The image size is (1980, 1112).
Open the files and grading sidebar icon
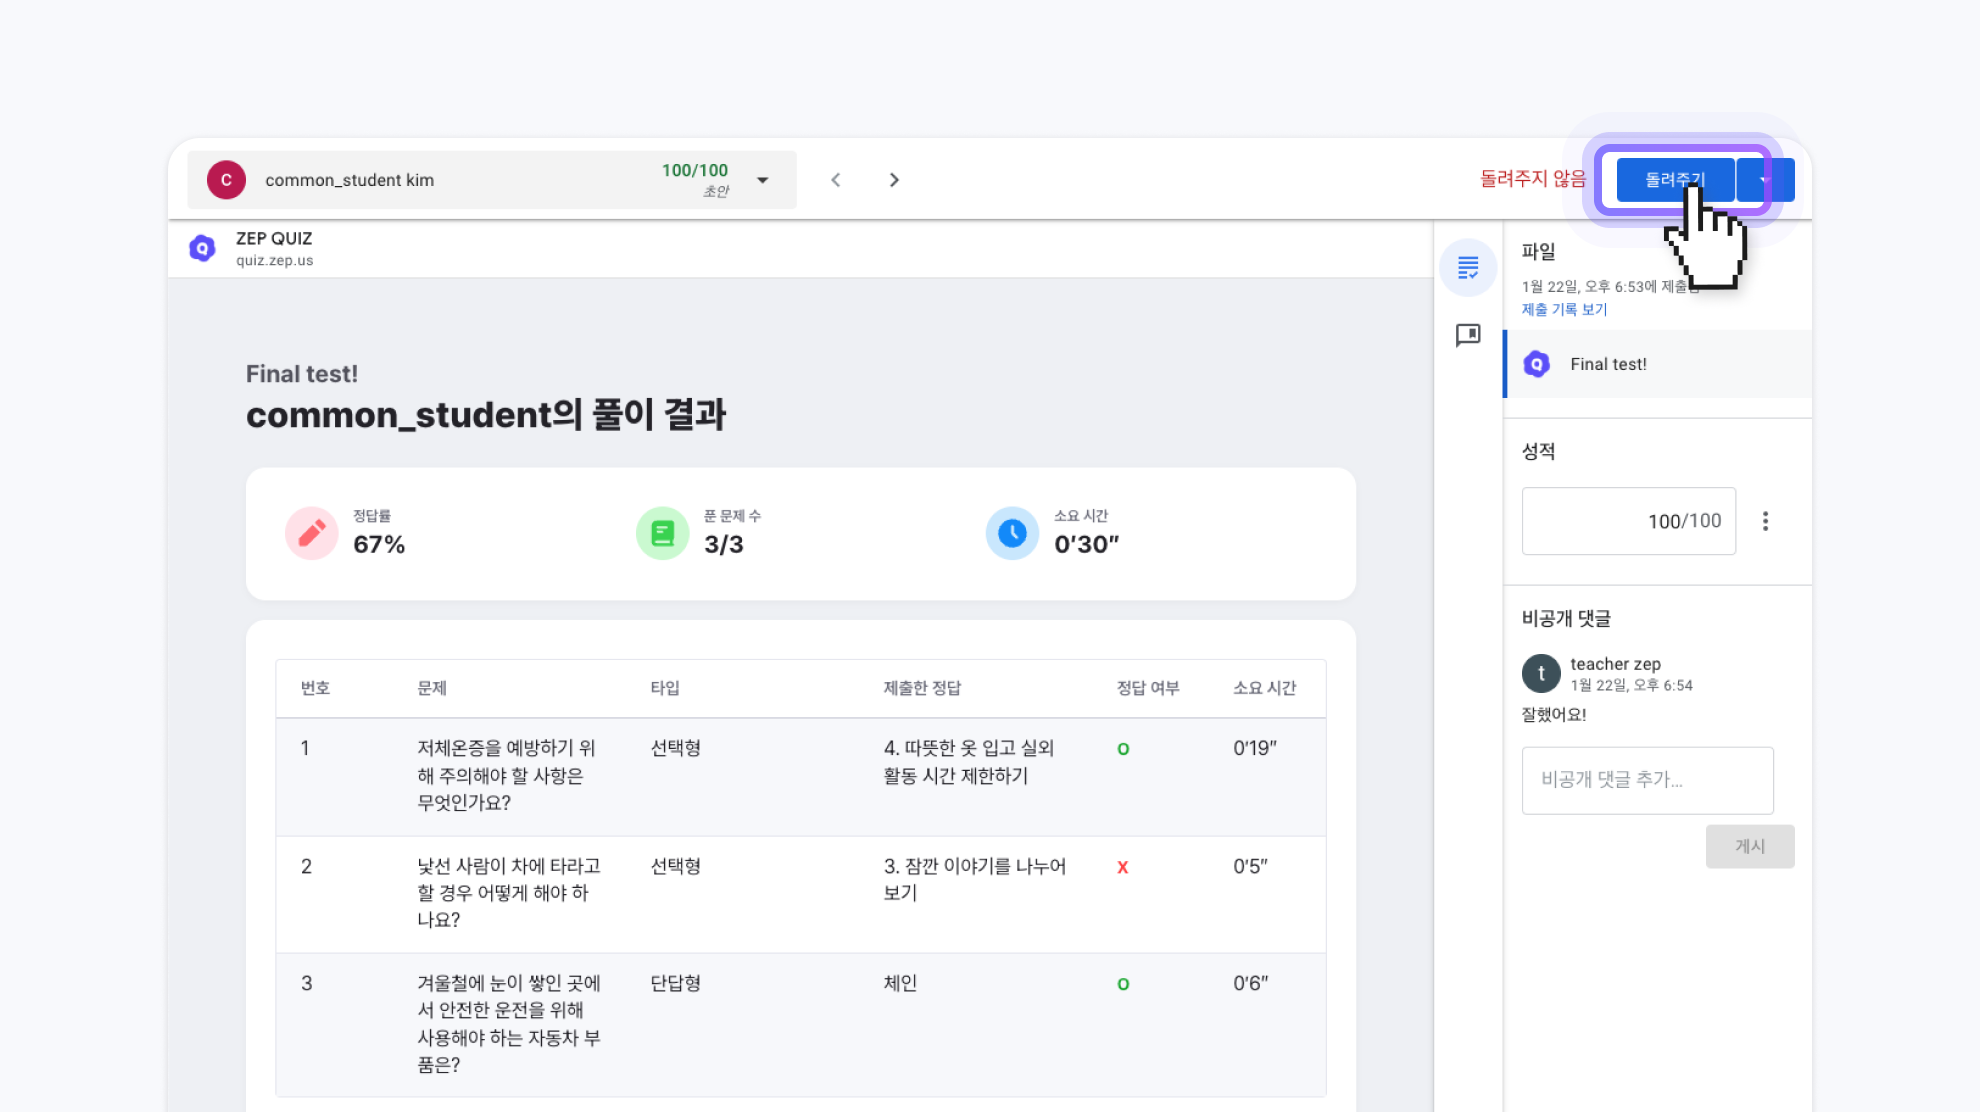pos(1468,268)
